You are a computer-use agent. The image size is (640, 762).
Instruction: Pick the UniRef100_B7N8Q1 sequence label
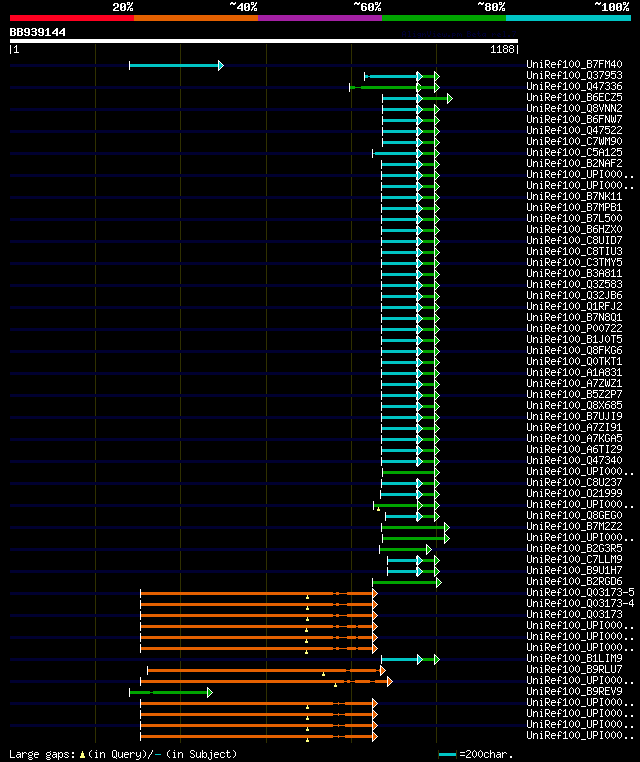574,317
